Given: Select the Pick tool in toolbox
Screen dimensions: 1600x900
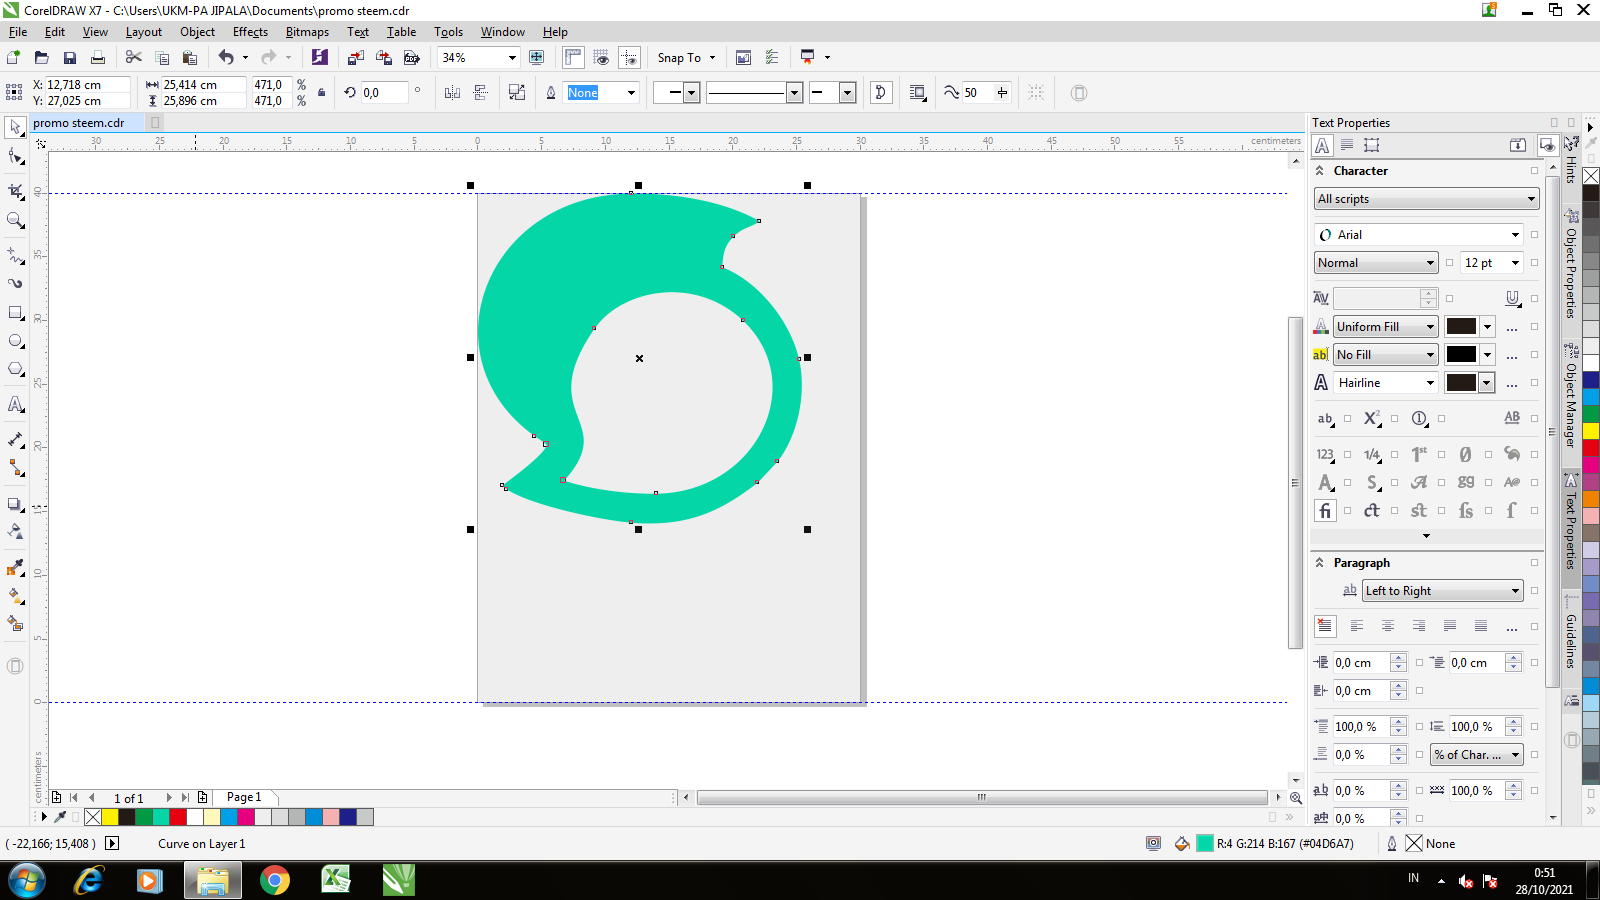Looking at the screenshot, I should tap(15, 127).
